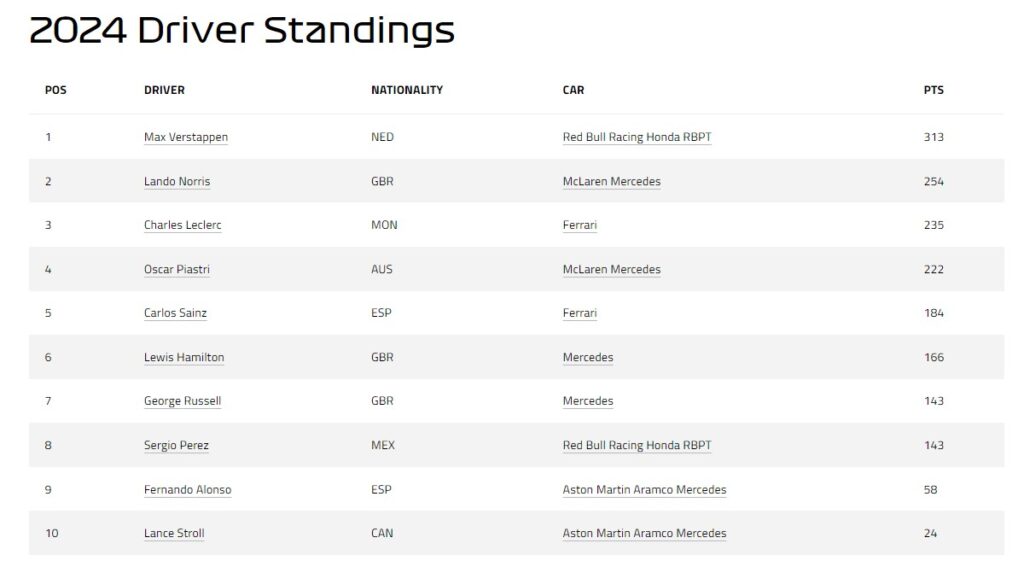Click McLaren Mercedes link in Norris's row

pyautogui.click(x=612, y=181)
